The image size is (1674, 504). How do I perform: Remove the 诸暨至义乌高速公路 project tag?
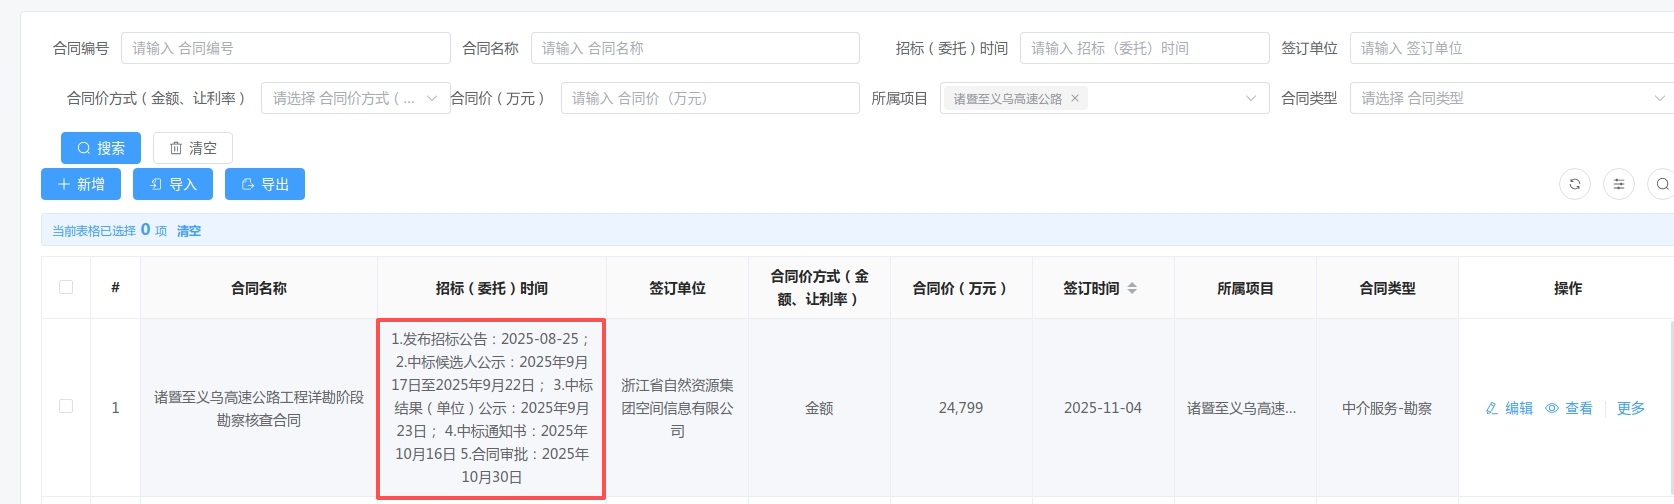(1075, 98)
